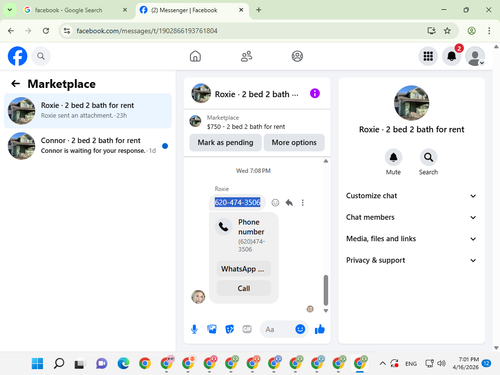Open Roxie conversation in Marketplace list
This screenshot has width=500, height=375.
tap(88, 111)
